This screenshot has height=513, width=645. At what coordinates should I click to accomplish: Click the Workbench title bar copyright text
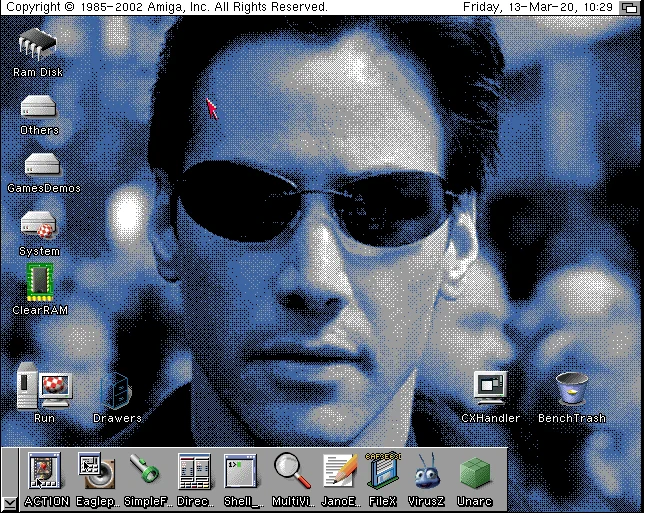pos(167,7)
